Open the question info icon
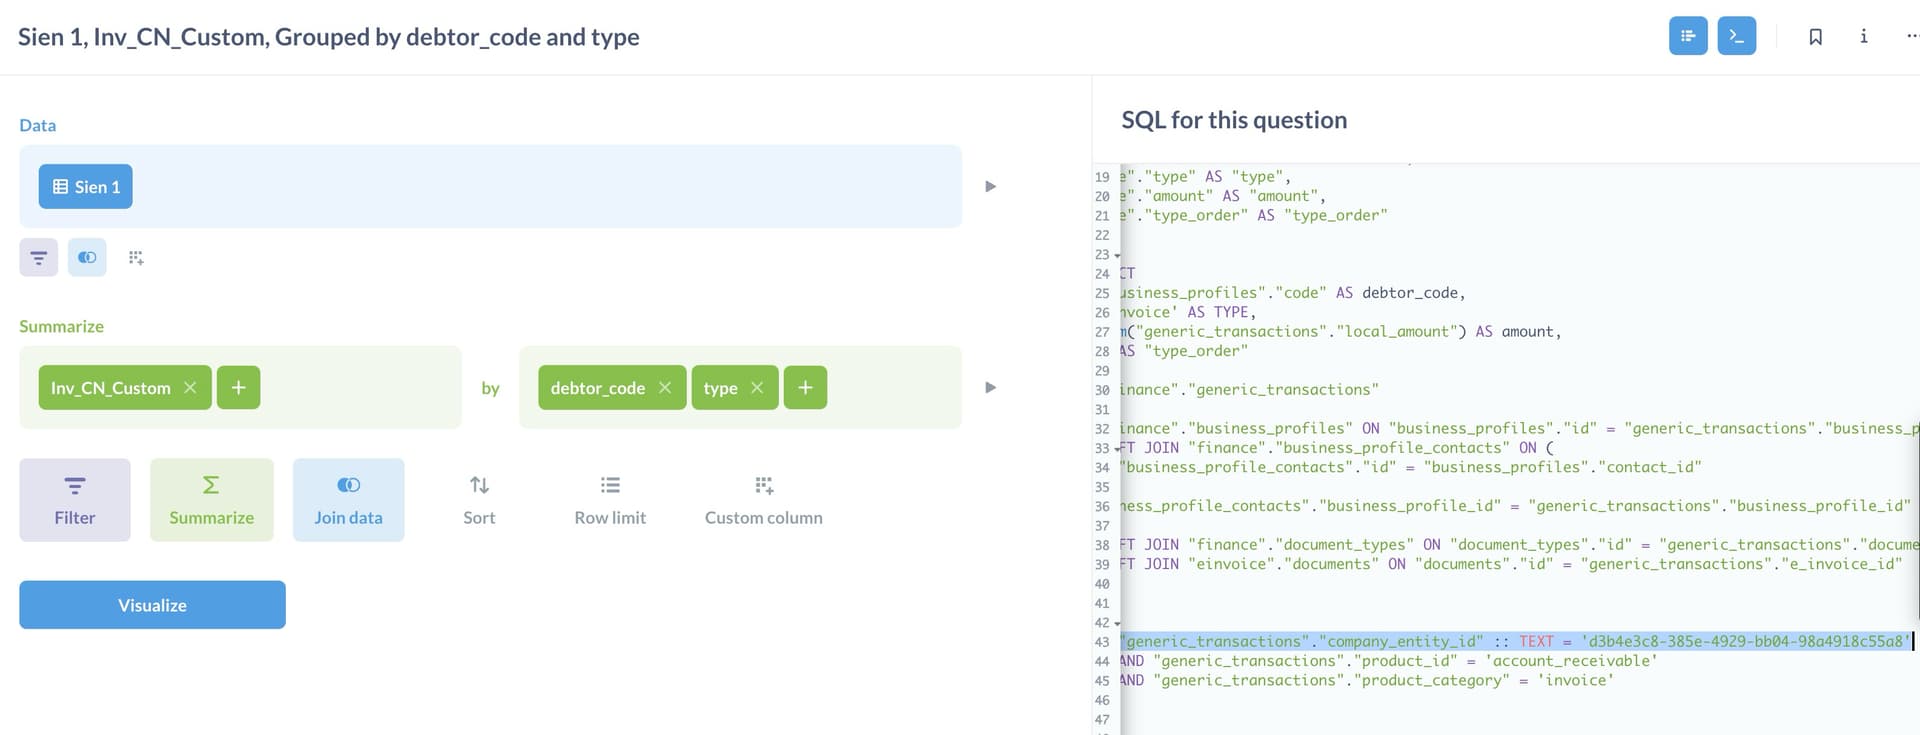The height and width of the screenshot is (735, 1920). pyautogui.click(x=1863, y=37)
